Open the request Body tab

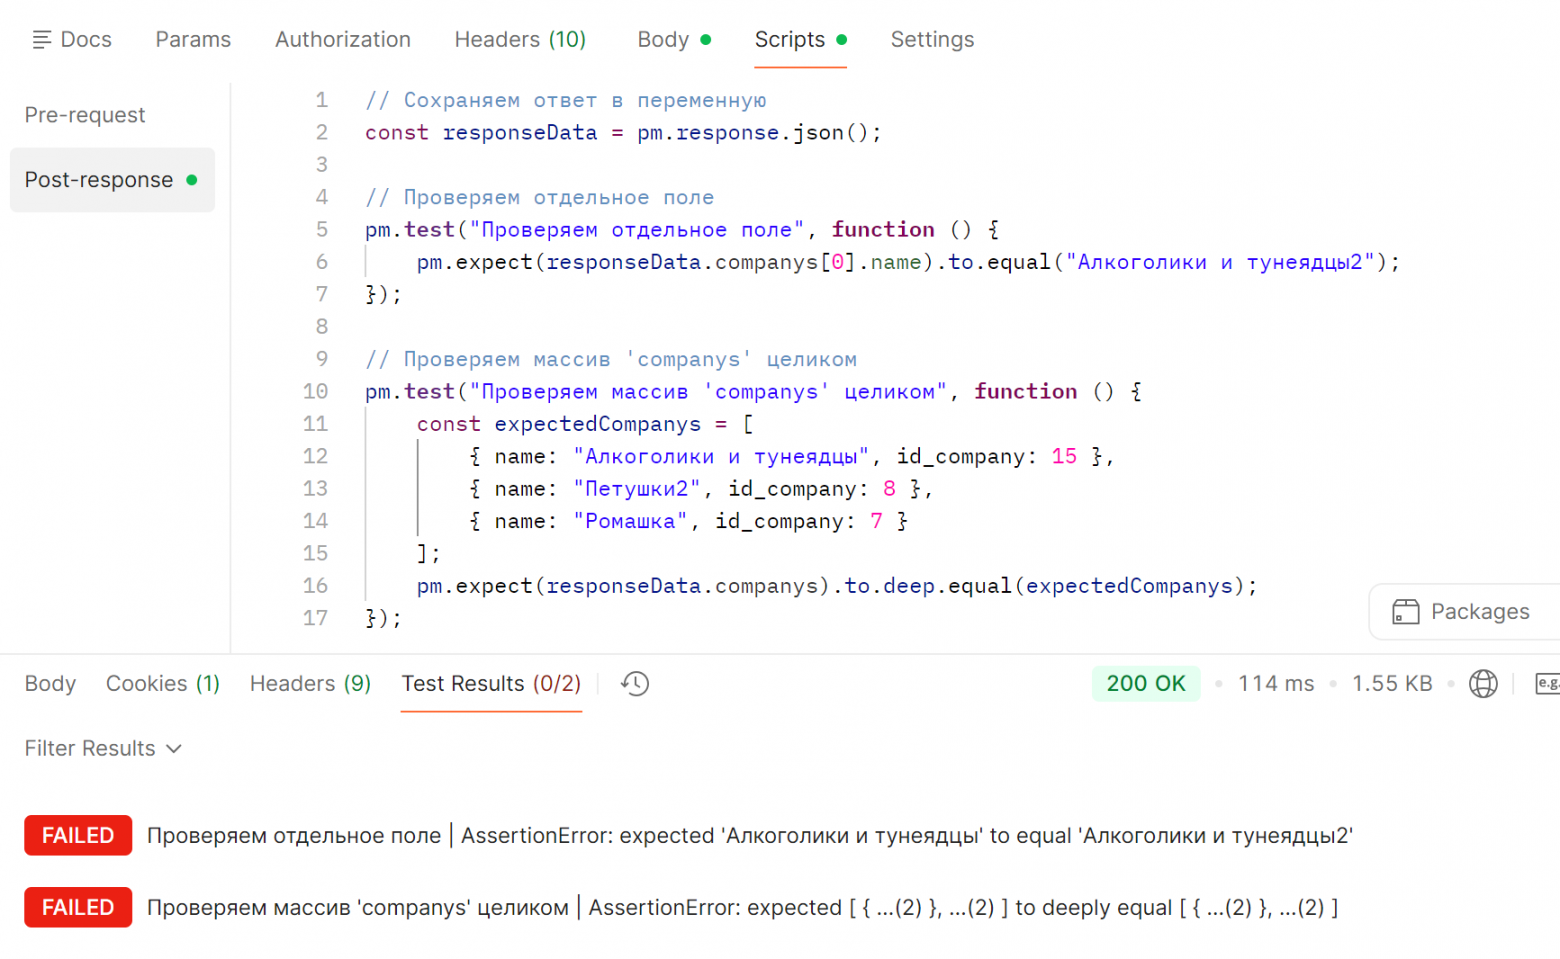pyautogui.click(x=664, y=40)
